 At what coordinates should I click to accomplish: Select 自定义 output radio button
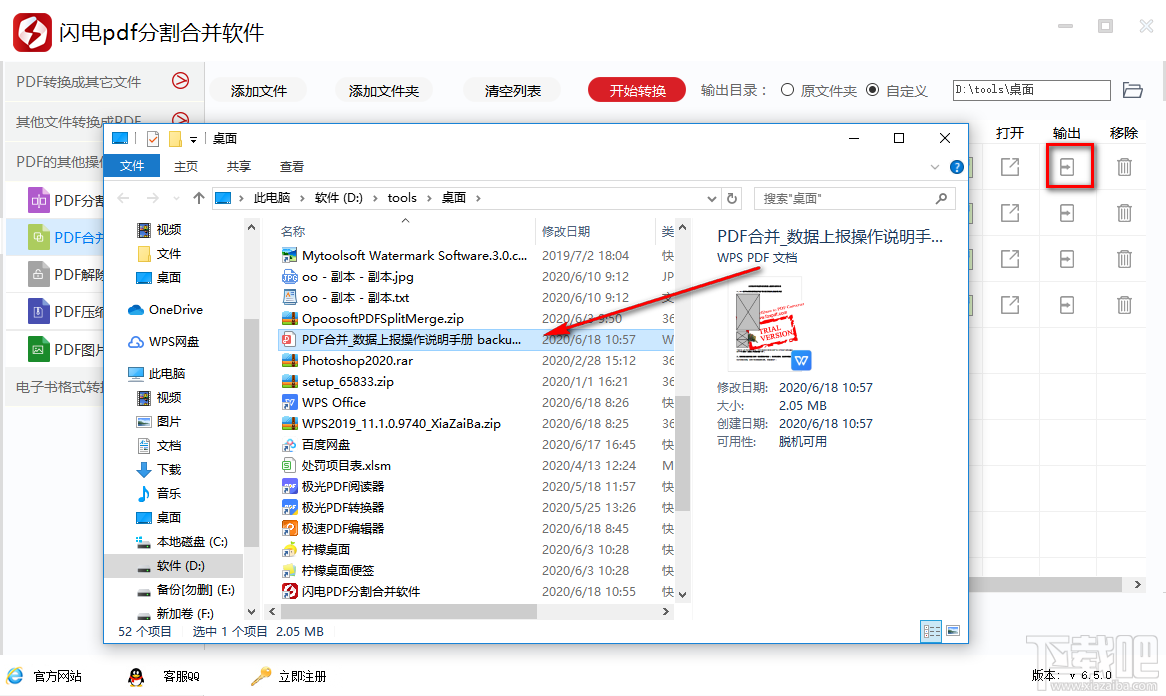click(873, 90)
